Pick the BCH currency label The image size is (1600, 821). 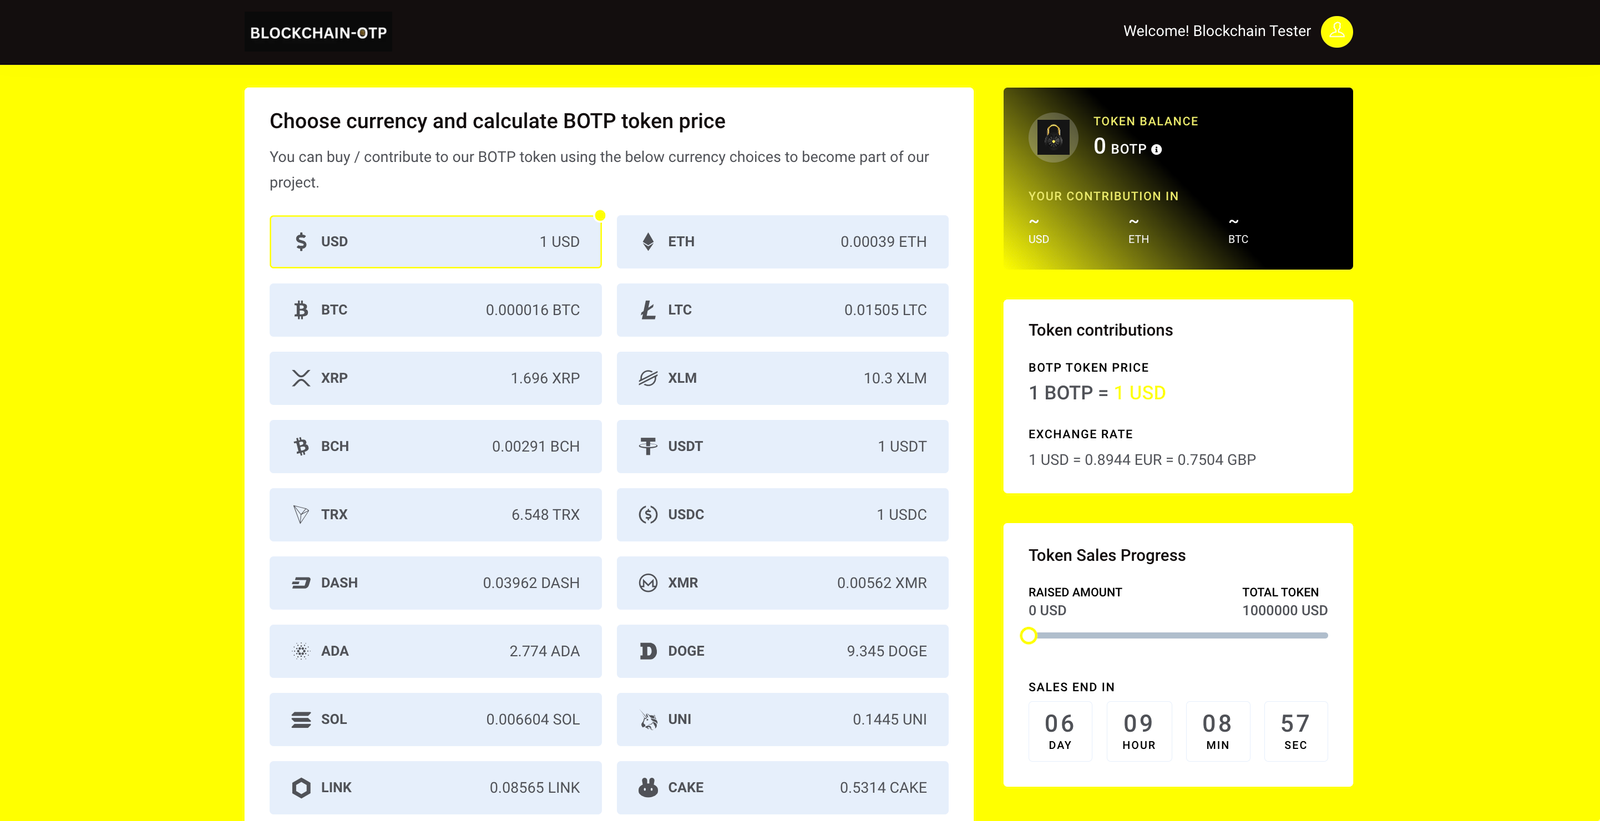[335, 446]
